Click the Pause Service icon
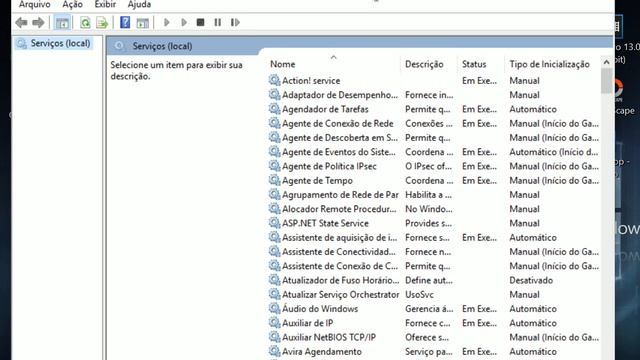The height and width of the screenshot is (360, 640). [218, 22]
